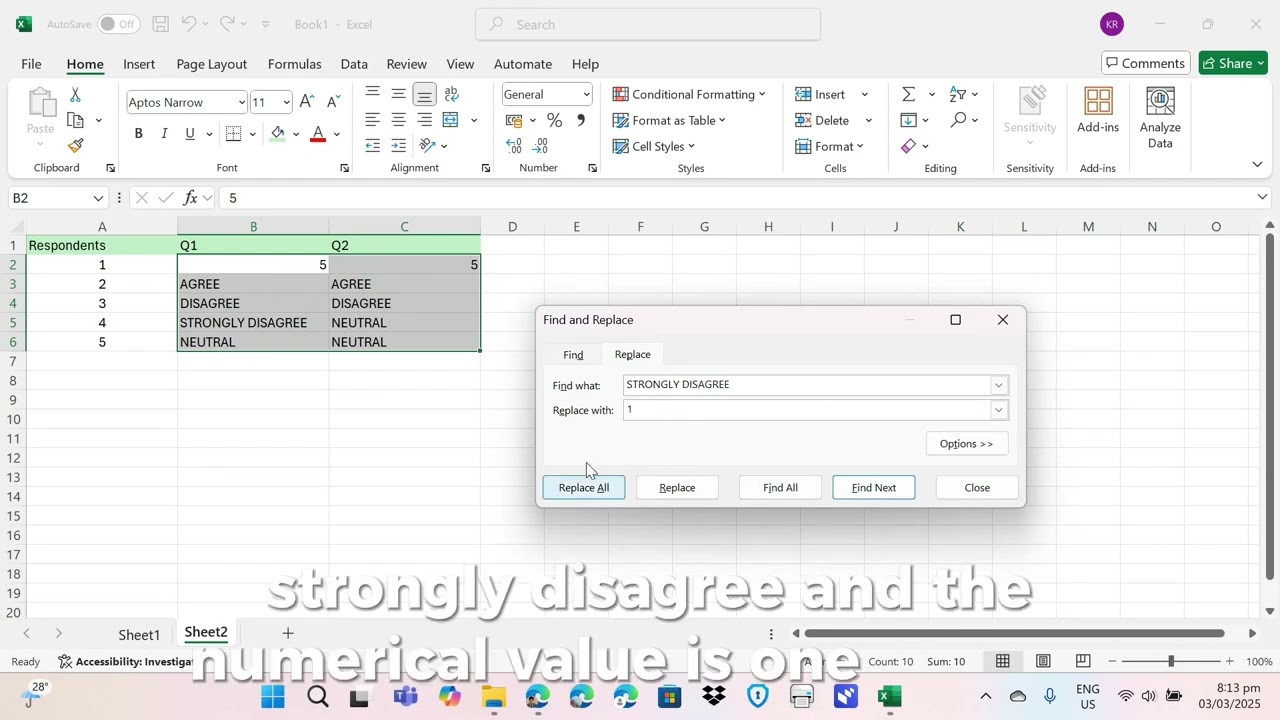Click the Find Next button
The height and width of the screenshot is (720, 1280).
pyautogui.click(x=874, y=488)
